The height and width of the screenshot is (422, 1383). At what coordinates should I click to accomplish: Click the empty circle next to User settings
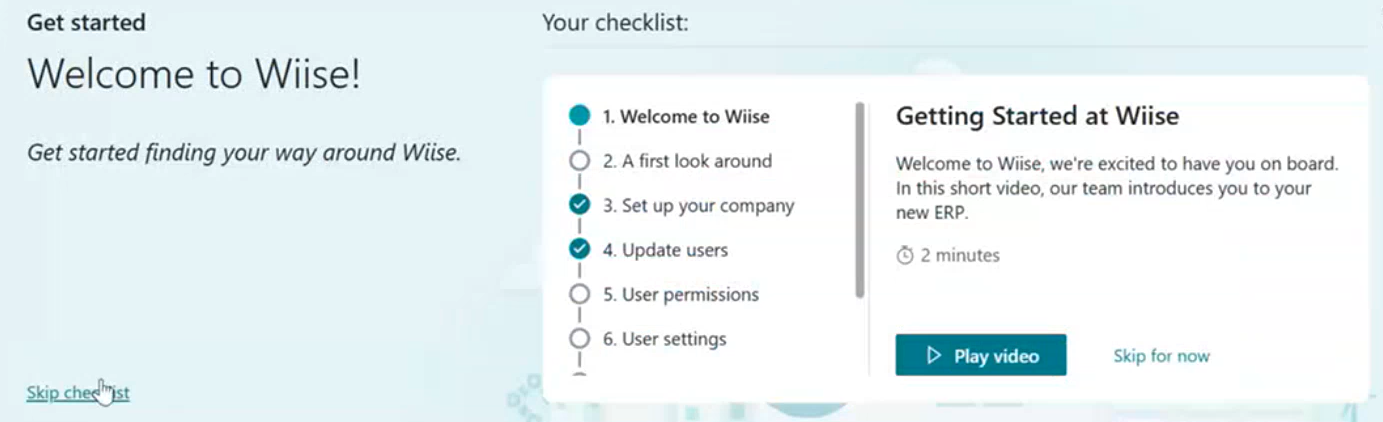click(579, 339)
